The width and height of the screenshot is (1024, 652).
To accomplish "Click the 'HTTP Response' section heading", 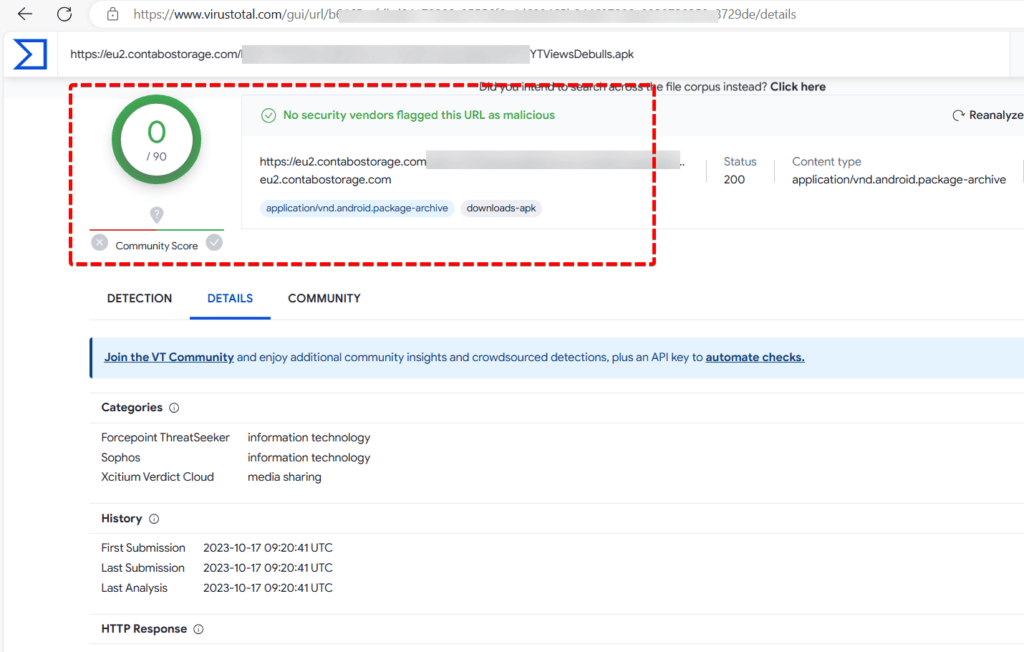I will pos(144,629).
